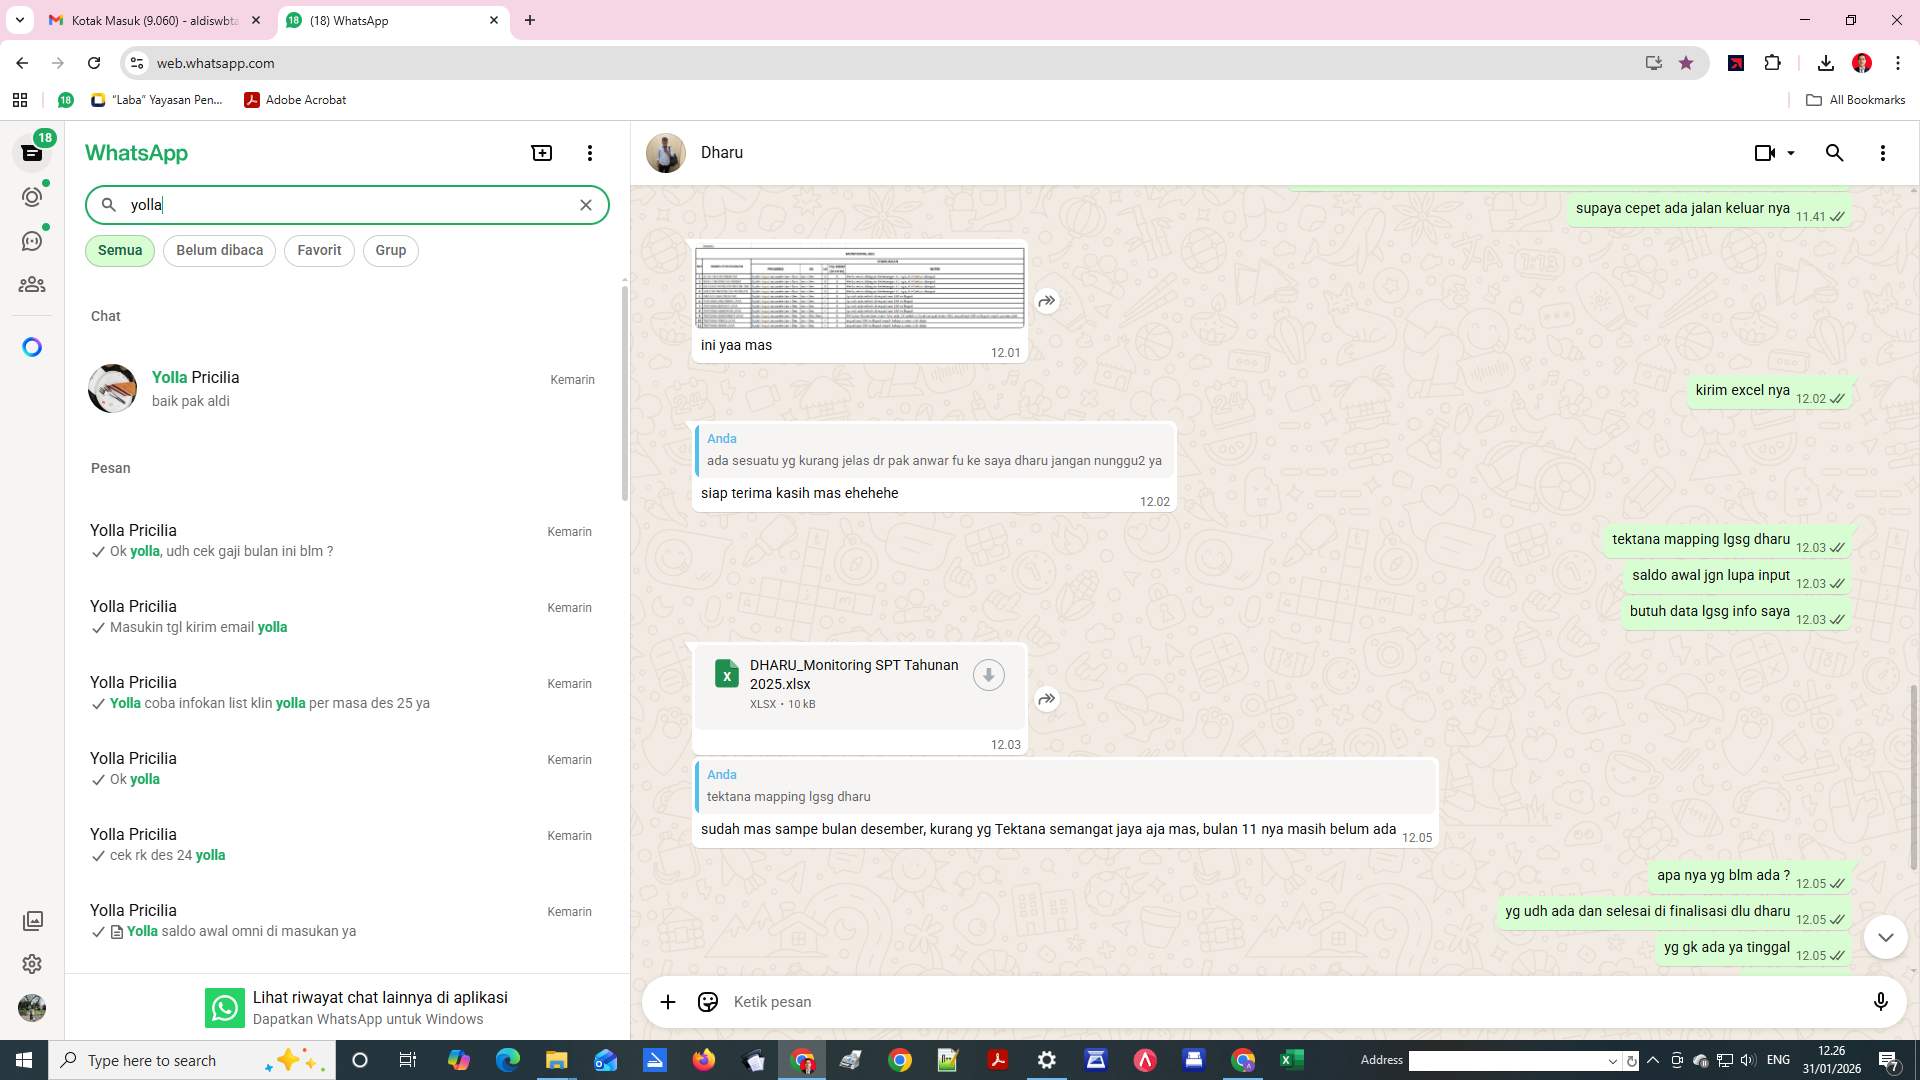Expand scroll-to-bottom chevron in chat
The width and height of the screenshot is (1920, 1080).
[1885, 937]
